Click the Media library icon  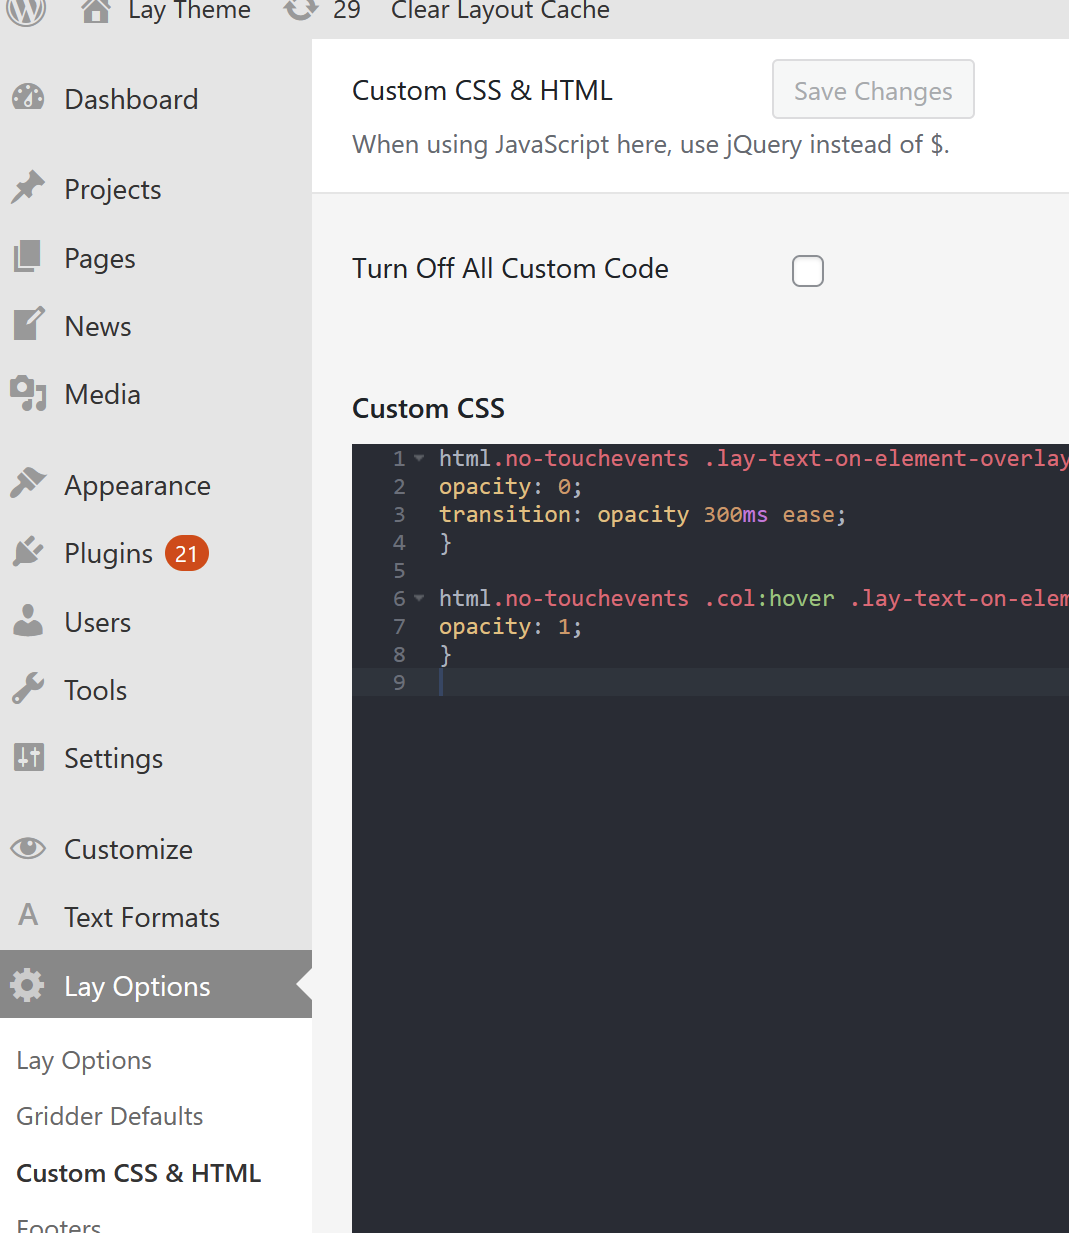tap(28, 393)
